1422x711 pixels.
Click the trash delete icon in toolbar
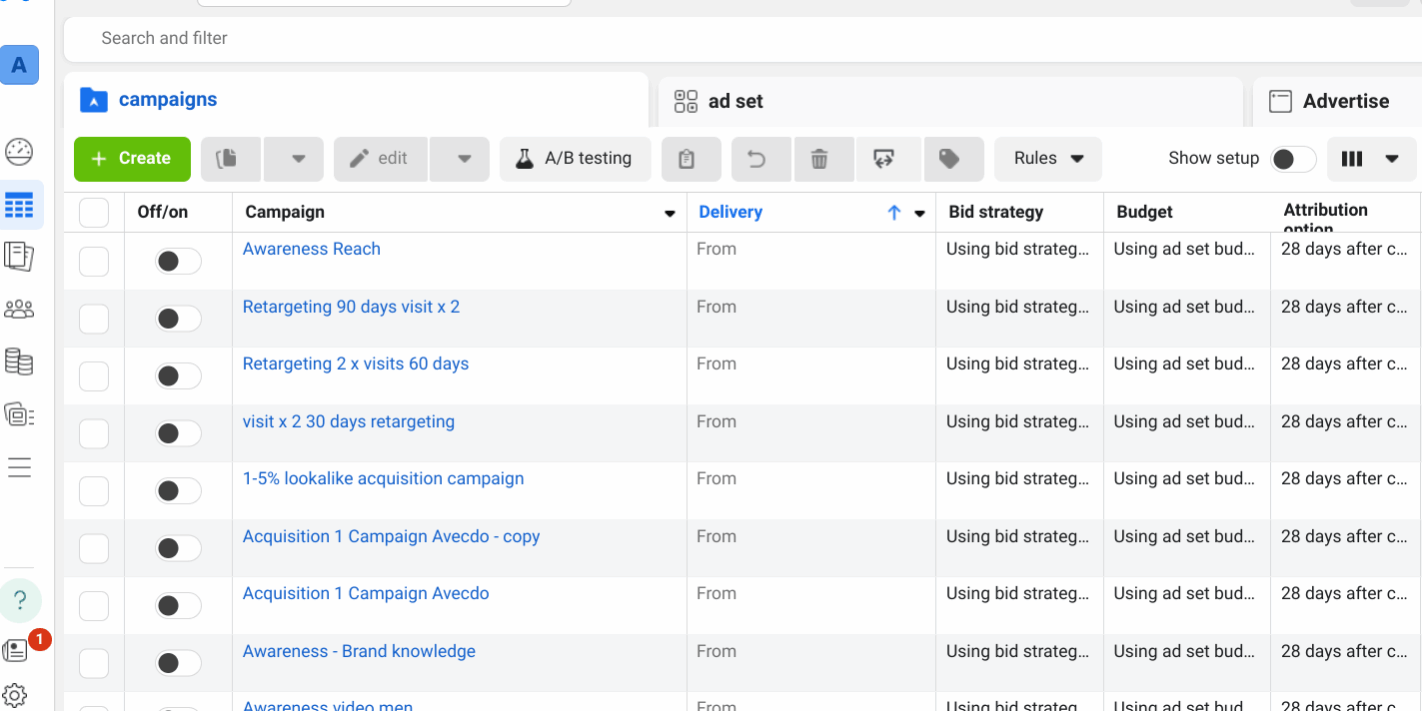[x=819, y=159]
